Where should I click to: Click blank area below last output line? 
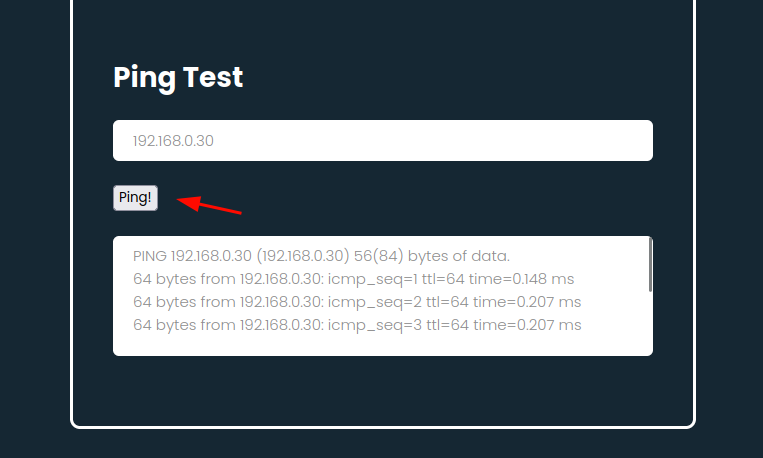(x=380, y=345)
